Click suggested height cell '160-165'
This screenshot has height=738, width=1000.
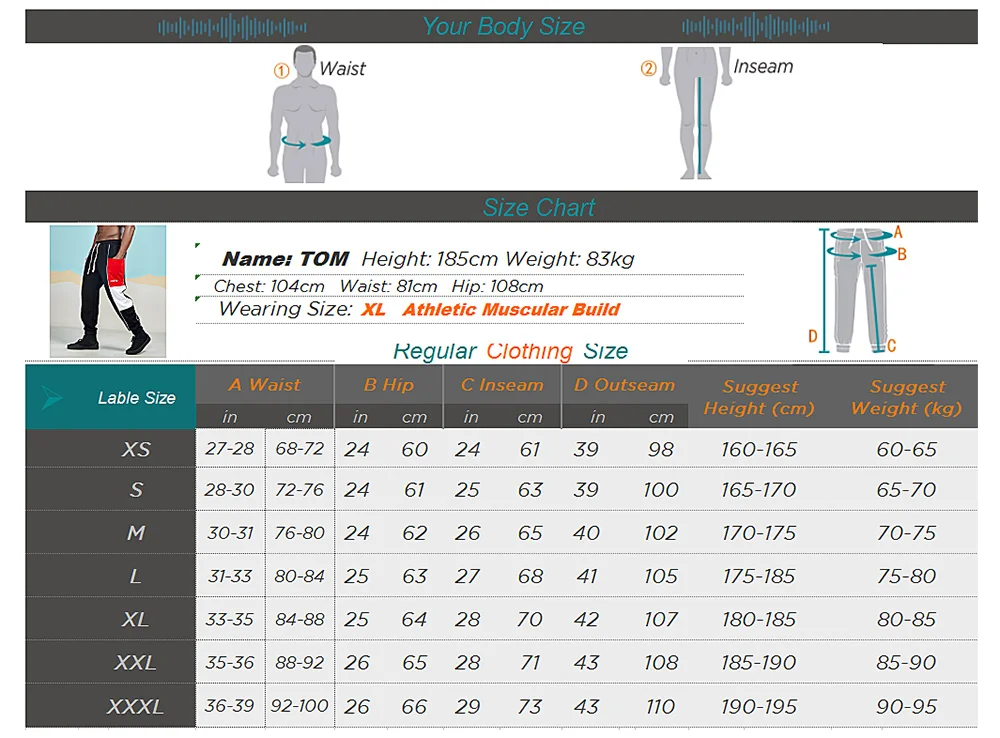click(x=759, y=450)
